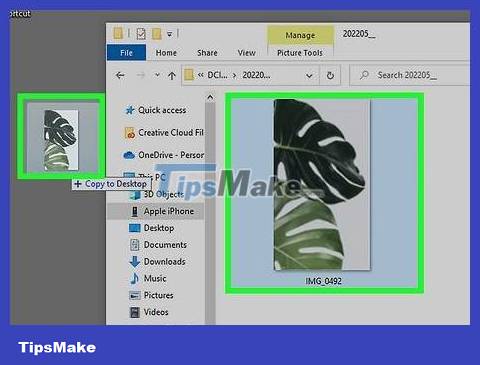480x365 pixels.
Task: Click the Quick access star icon
Action: pos(129,110)
